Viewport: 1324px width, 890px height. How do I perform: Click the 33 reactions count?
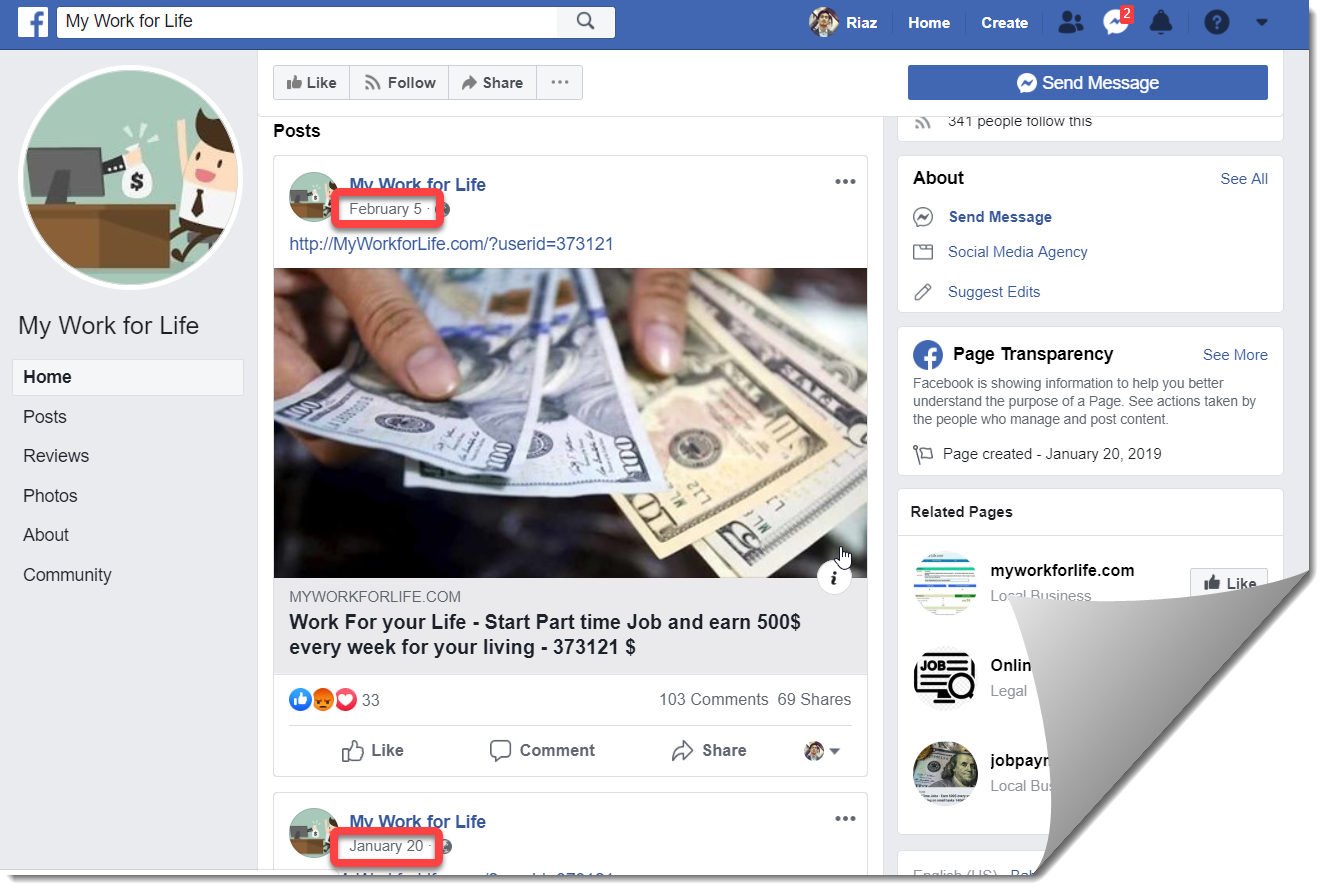(371, 700)
